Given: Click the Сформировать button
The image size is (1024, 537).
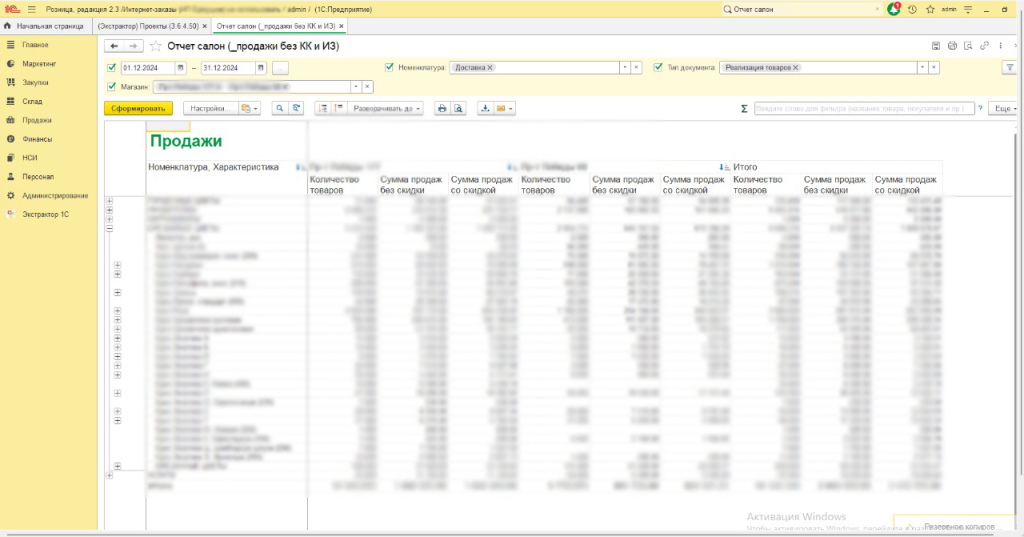Looking at the screenshot, I should coord(138,108).
